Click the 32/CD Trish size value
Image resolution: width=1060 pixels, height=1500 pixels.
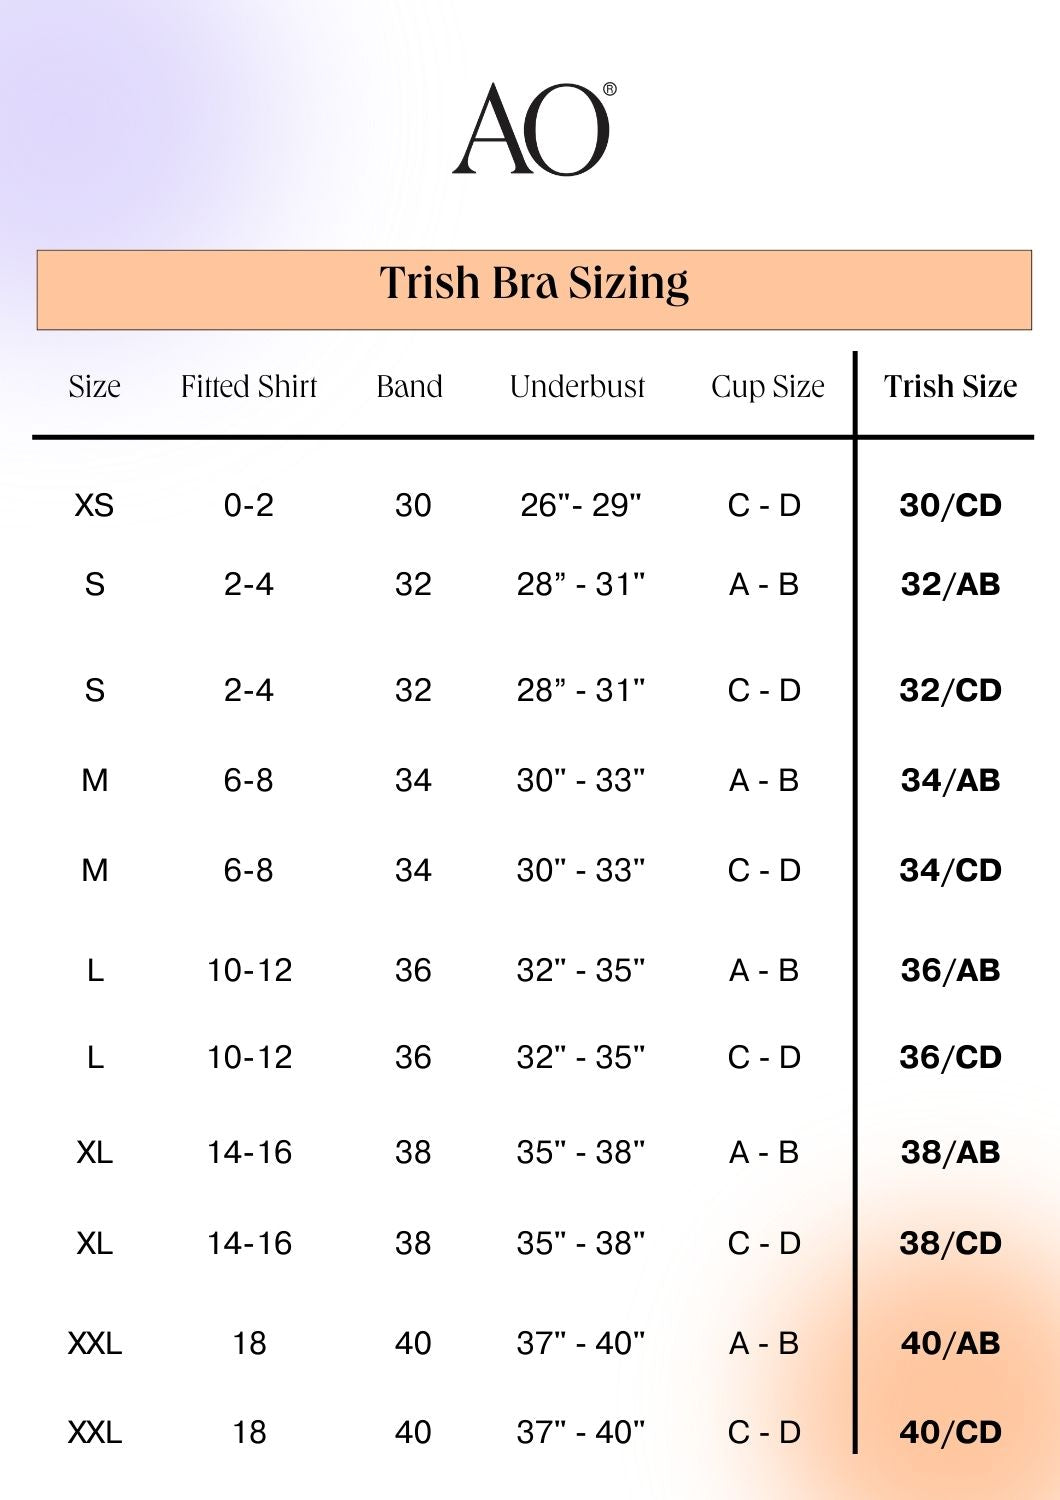pyautogui.click(x=950, y=690)
